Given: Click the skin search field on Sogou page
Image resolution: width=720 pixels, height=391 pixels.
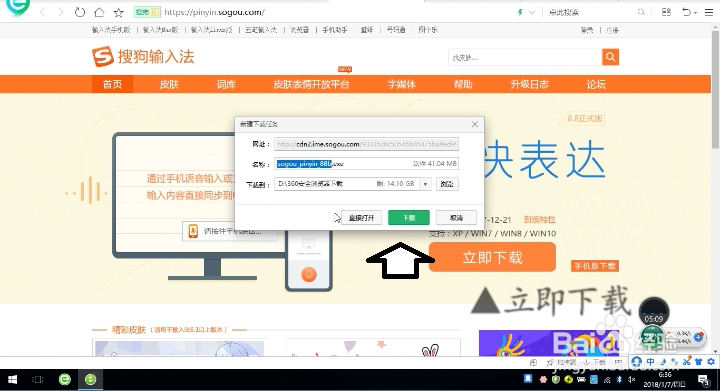Looking at the screenshot, I should [525, 57].
